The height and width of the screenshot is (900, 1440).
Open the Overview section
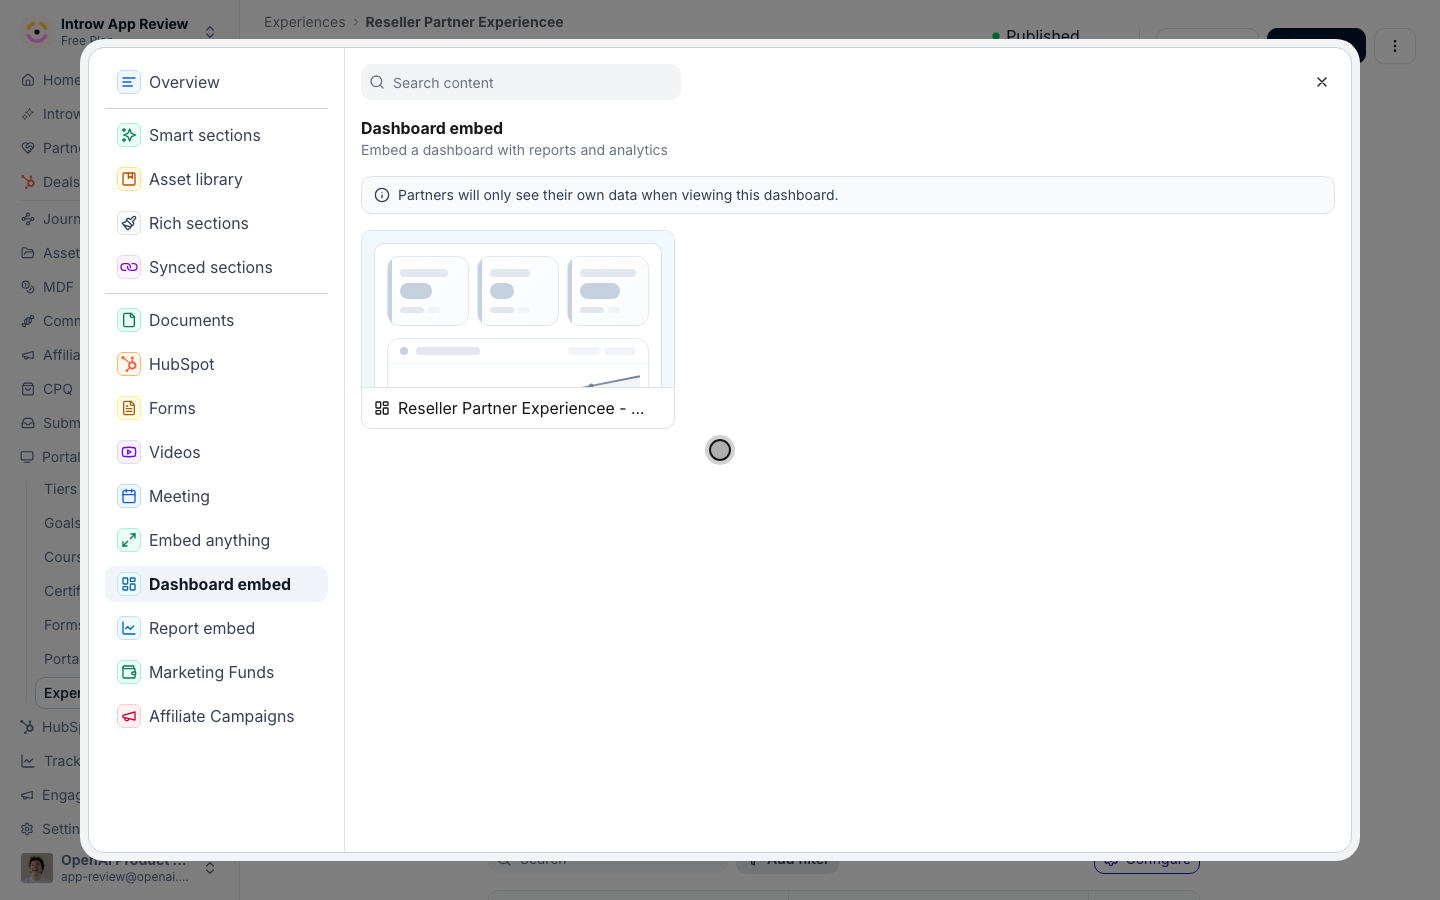216,82
